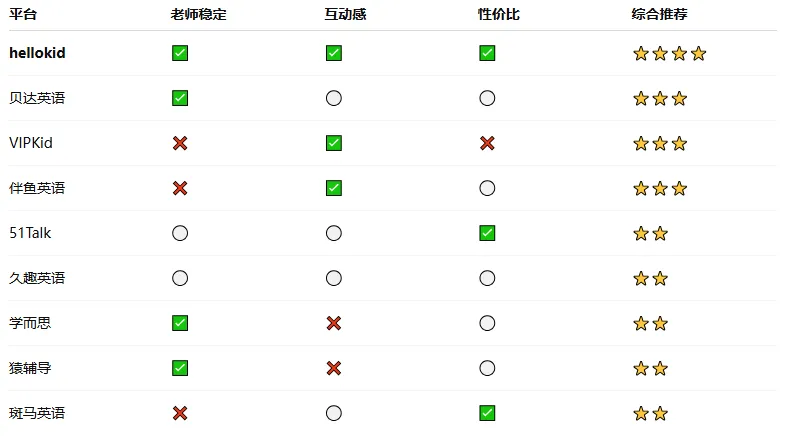Click the green check for 51Talk 性价比

click(487, 233)
